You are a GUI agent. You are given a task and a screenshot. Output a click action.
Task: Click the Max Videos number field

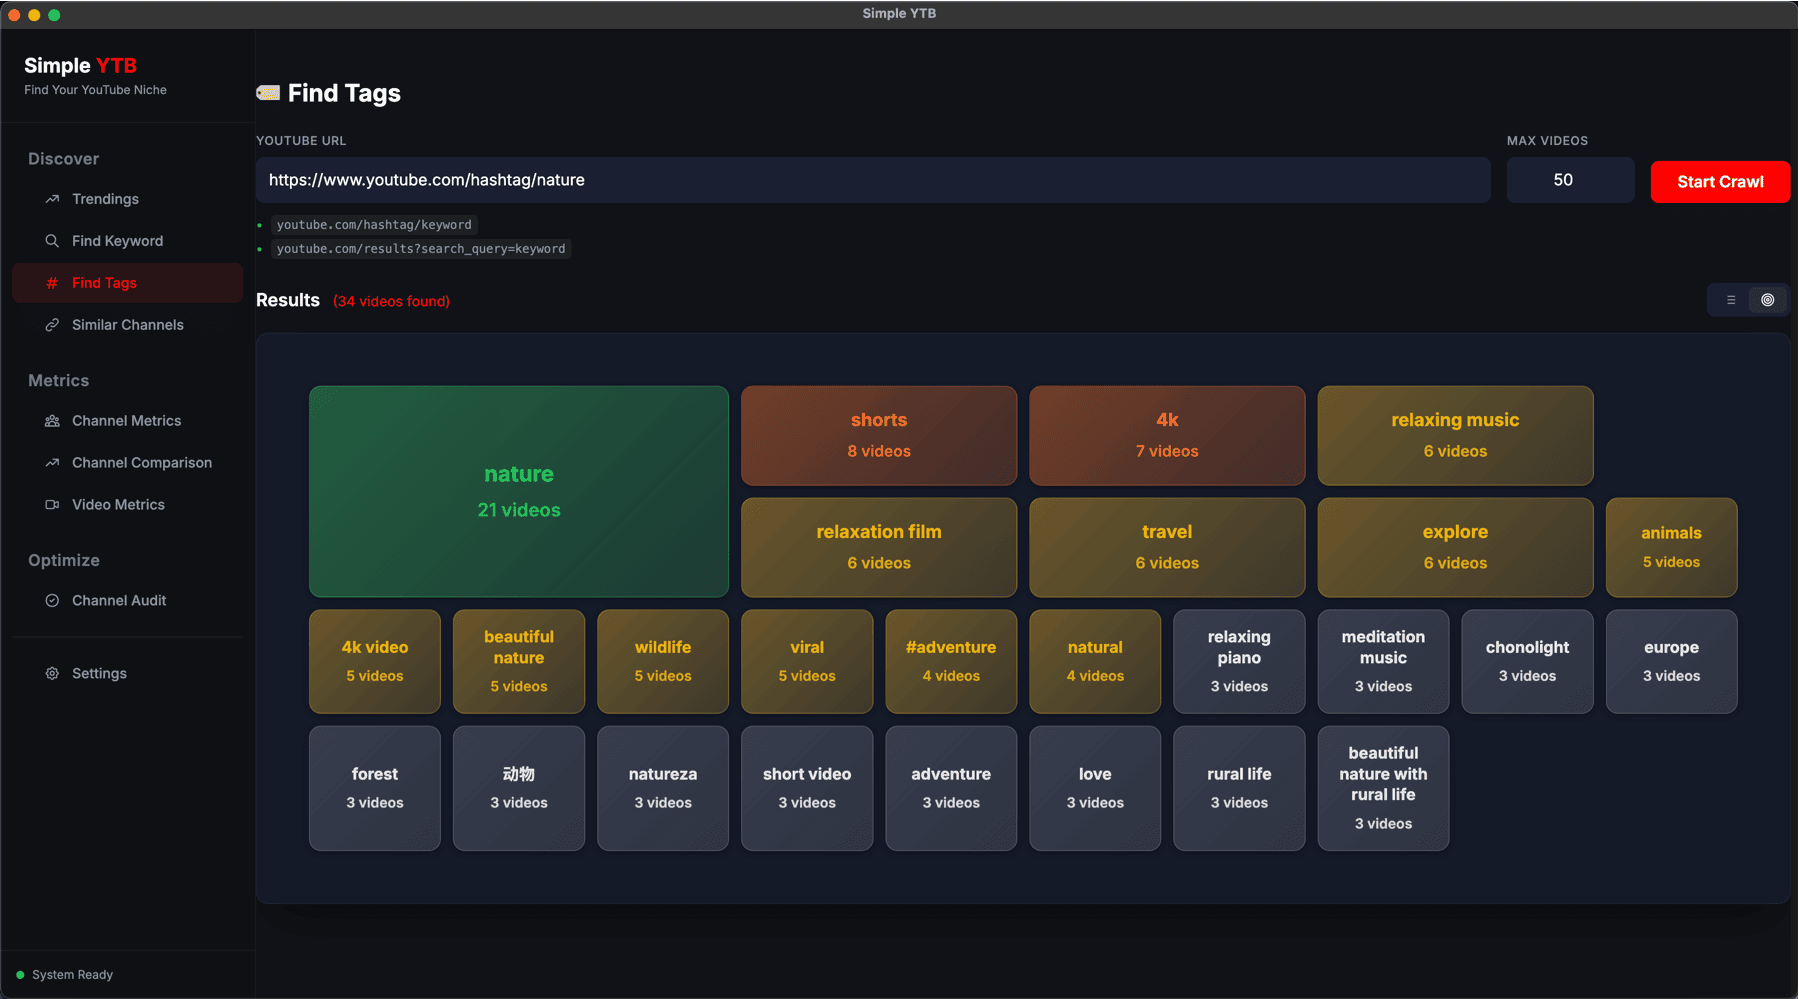1569,180
